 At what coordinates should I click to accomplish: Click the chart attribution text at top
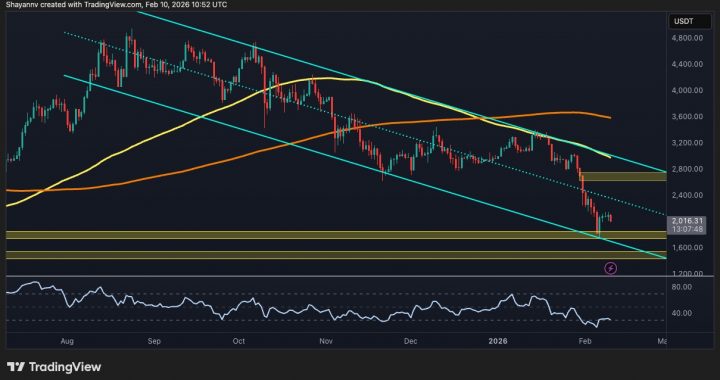[117, 5]
